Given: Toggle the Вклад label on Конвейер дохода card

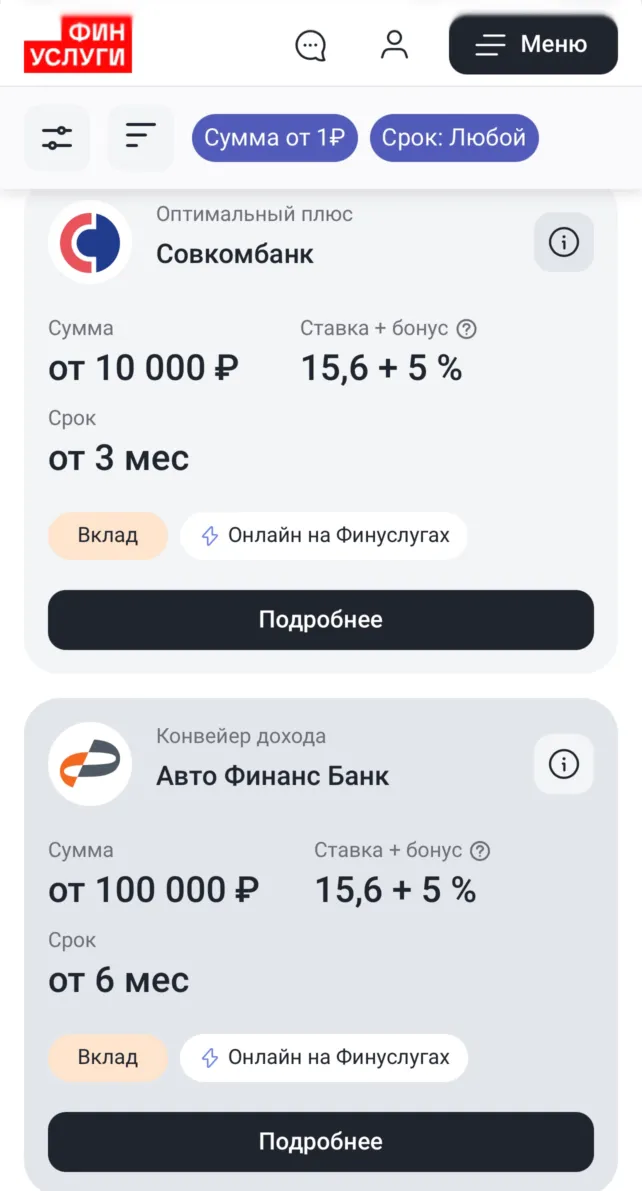Looking at the screenshot, I should click(x=107, y=1057).
